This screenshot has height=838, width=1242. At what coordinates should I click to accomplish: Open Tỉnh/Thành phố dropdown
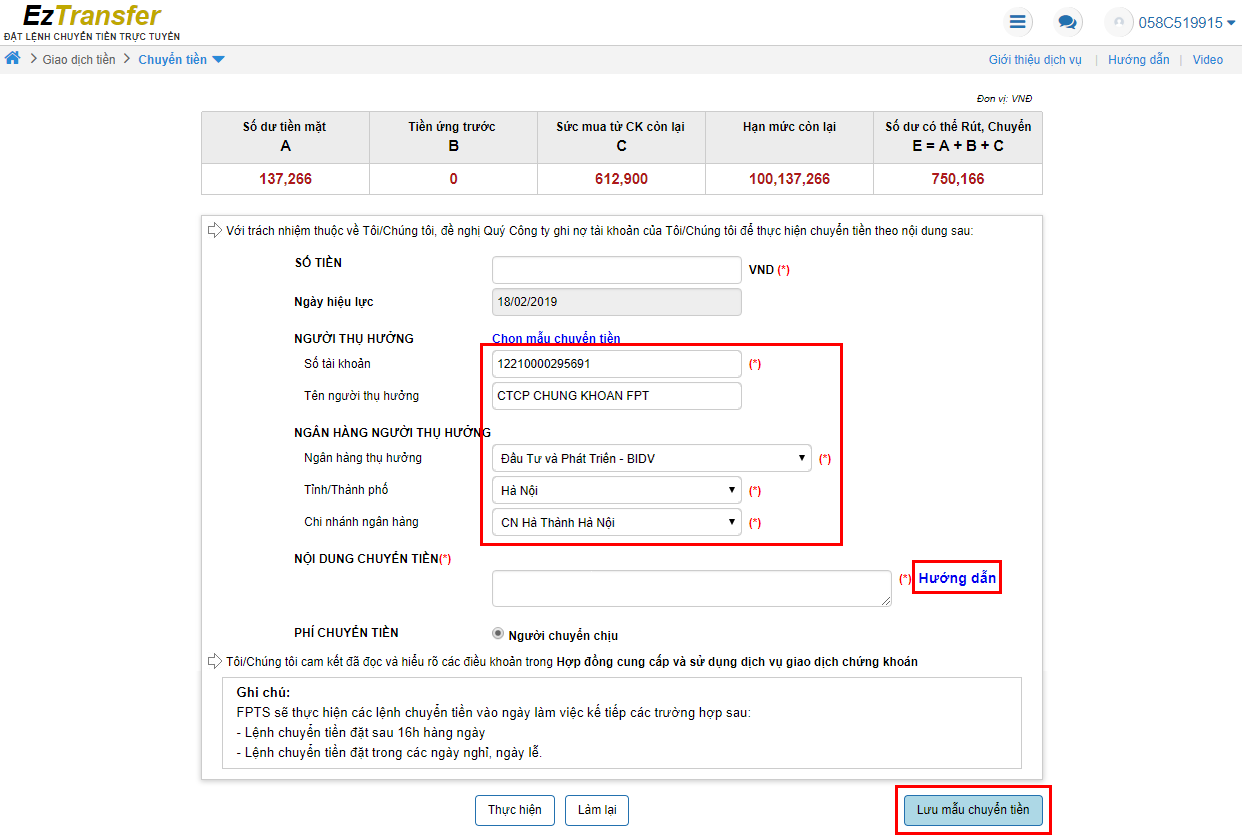click(617, 491)
